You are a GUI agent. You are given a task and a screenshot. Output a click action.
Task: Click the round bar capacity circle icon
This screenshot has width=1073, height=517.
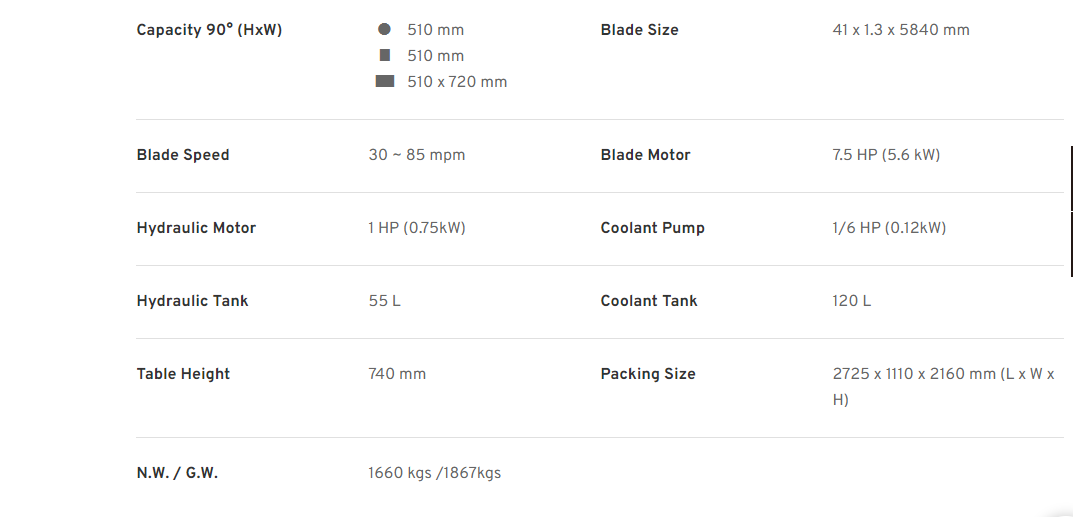point(385,29)
